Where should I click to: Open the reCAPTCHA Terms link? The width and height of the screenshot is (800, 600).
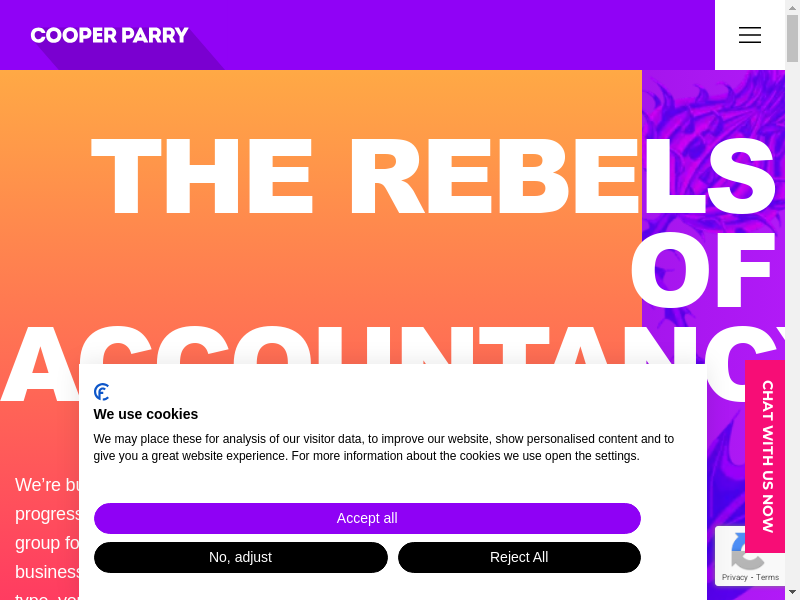768,577
